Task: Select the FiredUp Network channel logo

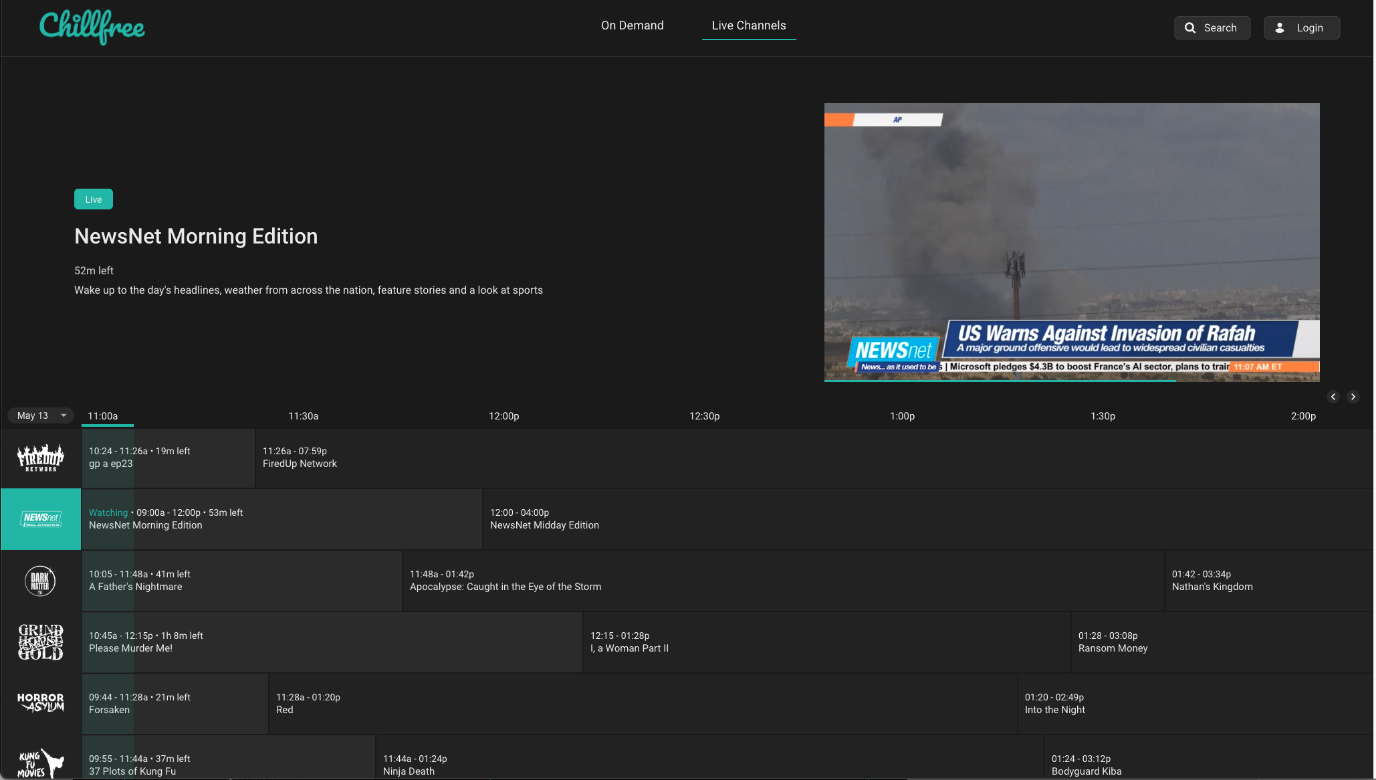Action: point(40,458)
